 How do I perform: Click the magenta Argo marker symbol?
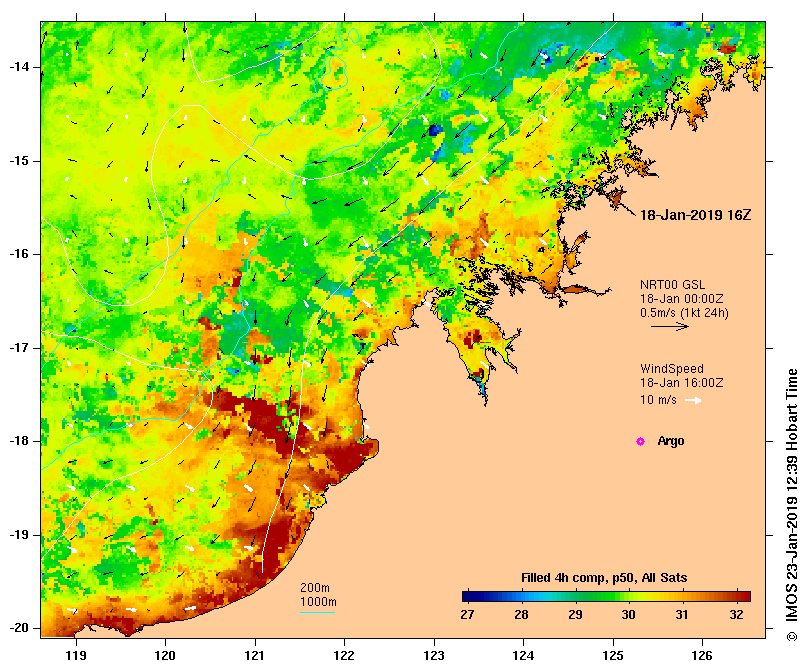[640, 441]
